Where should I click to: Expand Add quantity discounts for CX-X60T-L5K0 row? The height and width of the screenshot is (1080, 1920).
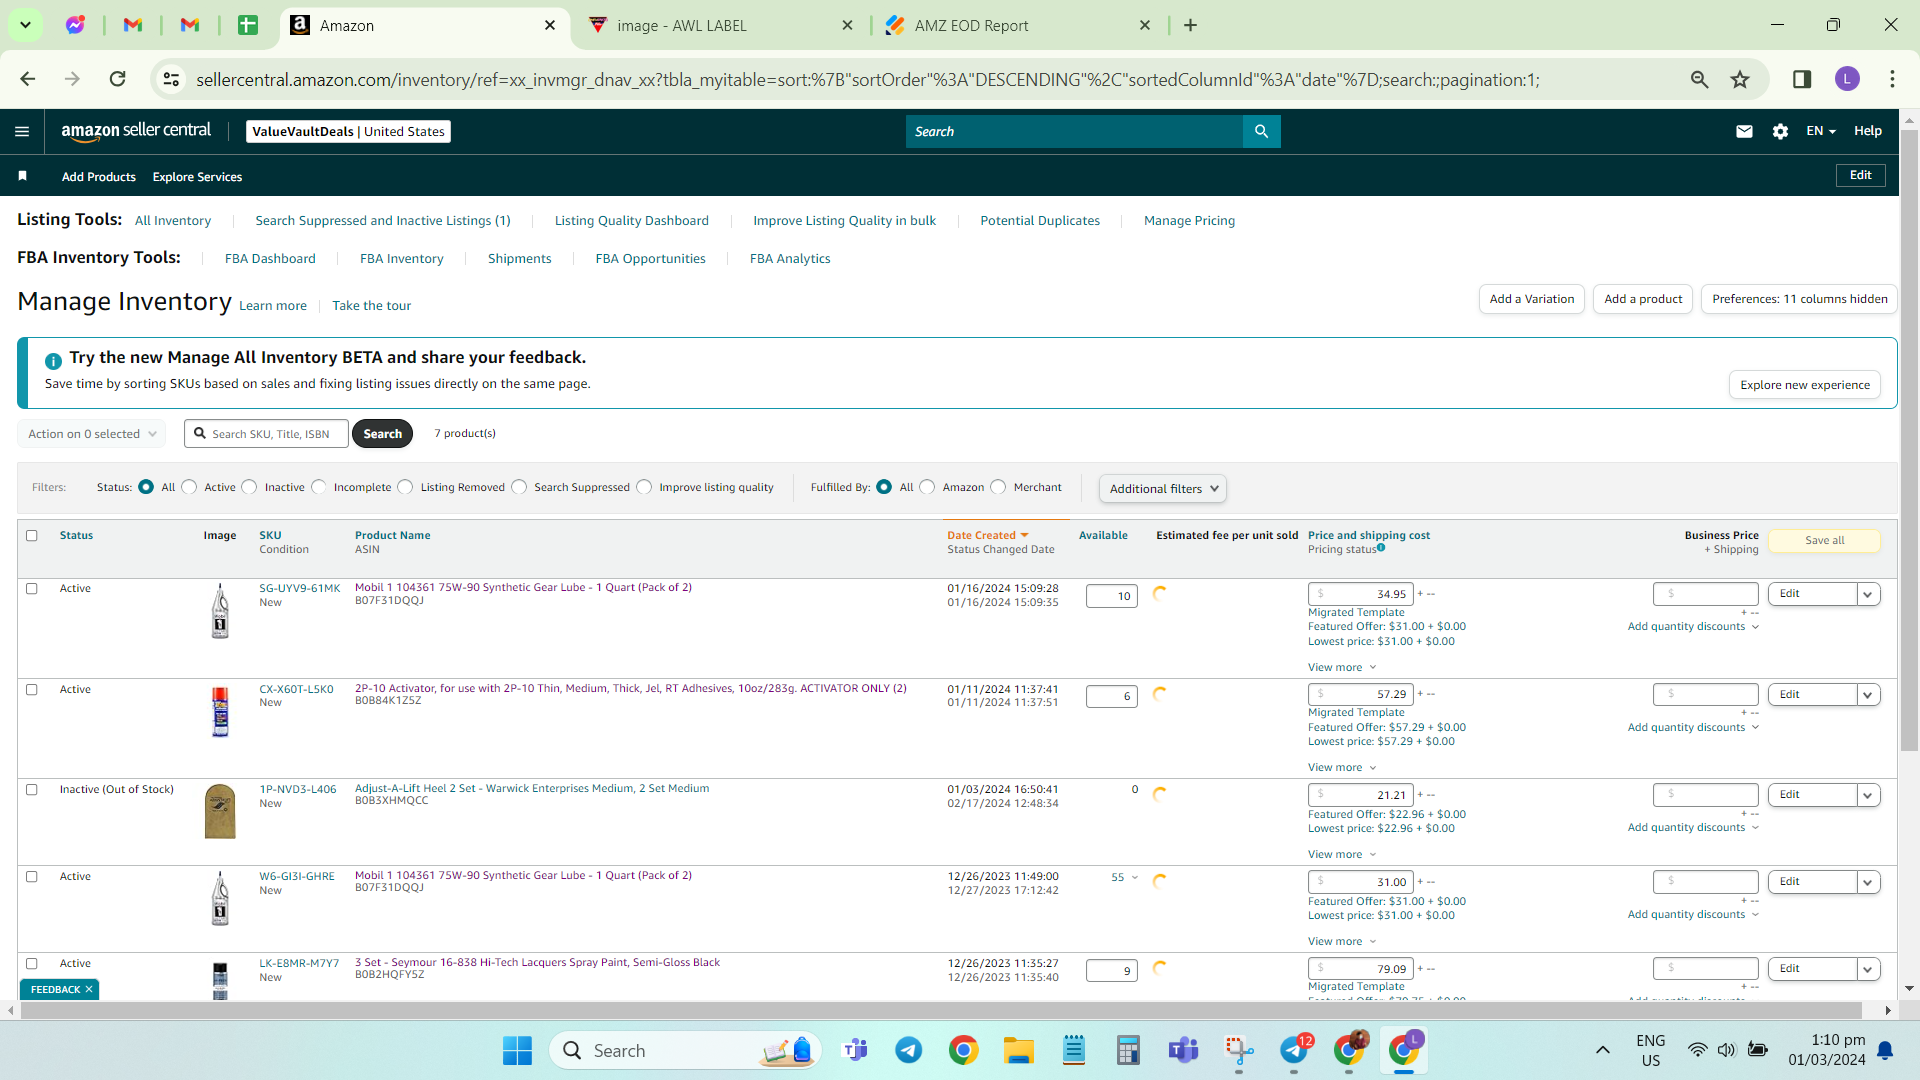1693,727
